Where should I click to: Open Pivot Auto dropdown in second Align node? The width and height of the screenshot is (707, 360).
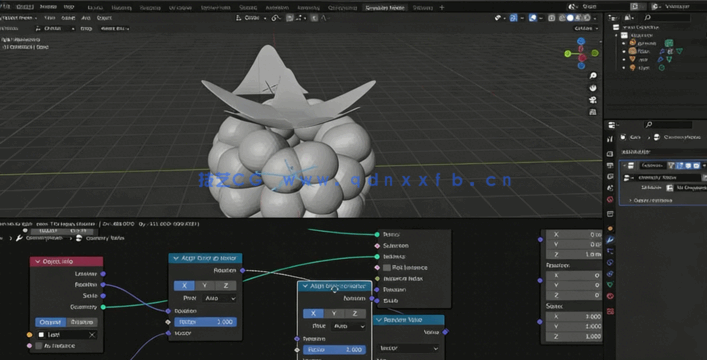point(349,326)
